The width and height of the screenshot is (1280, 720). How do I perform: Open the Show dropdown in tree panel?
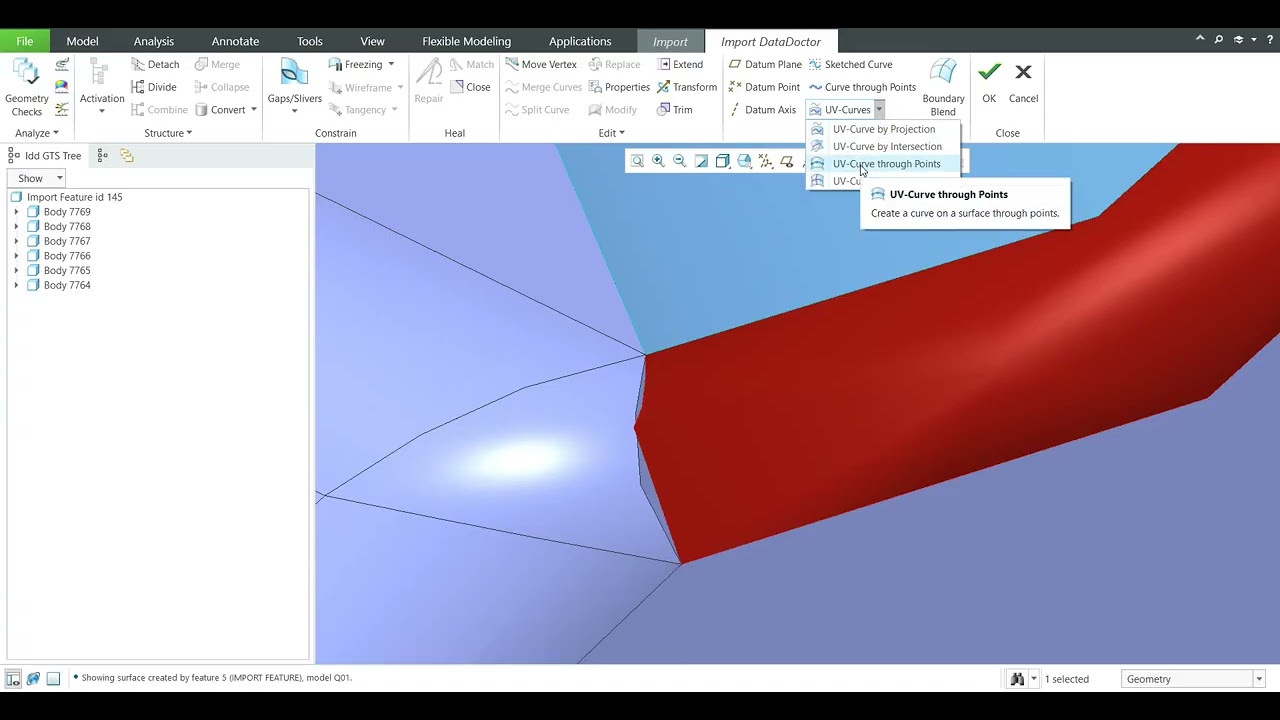[x=38, y=178]
